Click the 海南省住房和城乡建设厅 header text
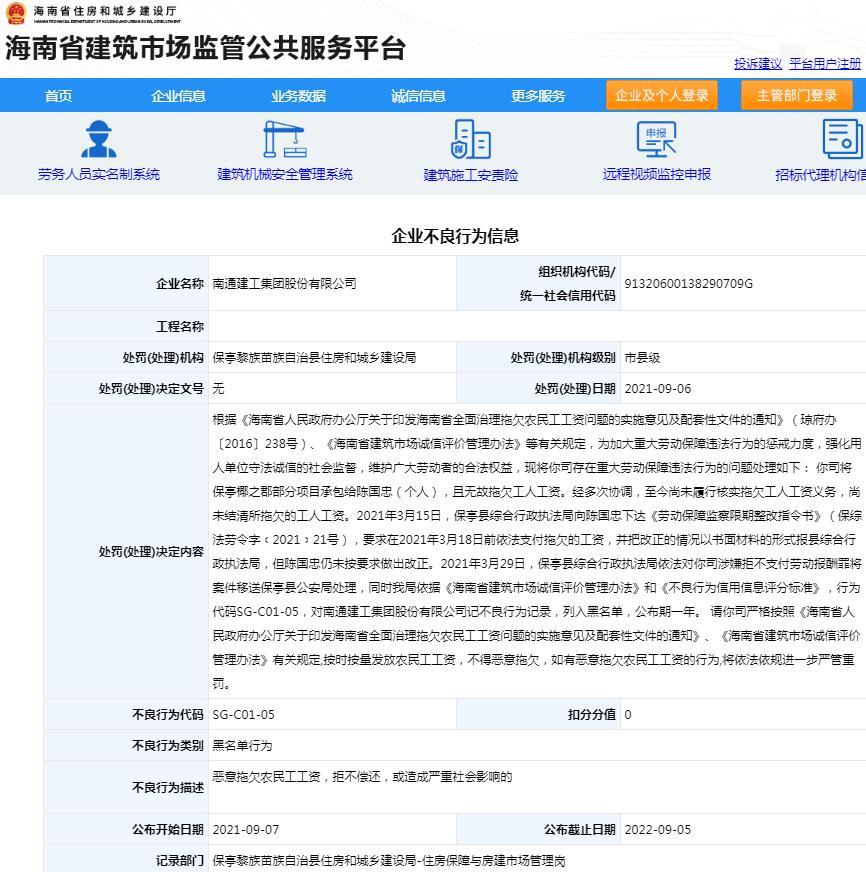Screen dimensions: 866x872 click(x=105, y=11)
